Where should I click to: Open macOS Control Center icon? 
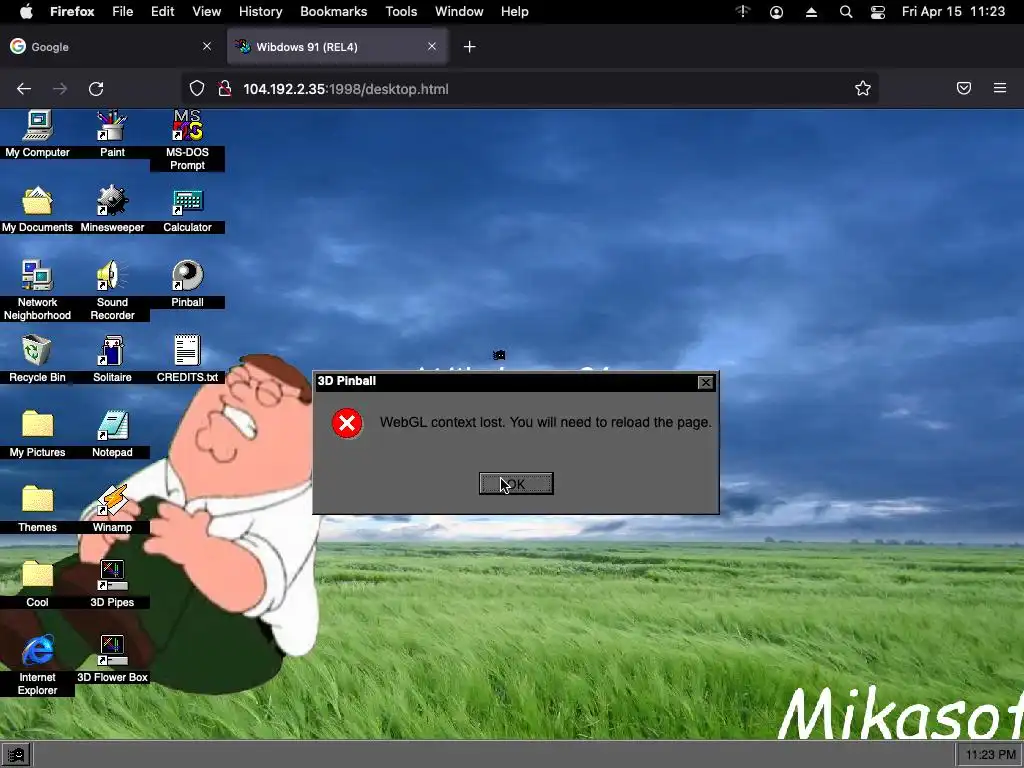click(878, 12)
